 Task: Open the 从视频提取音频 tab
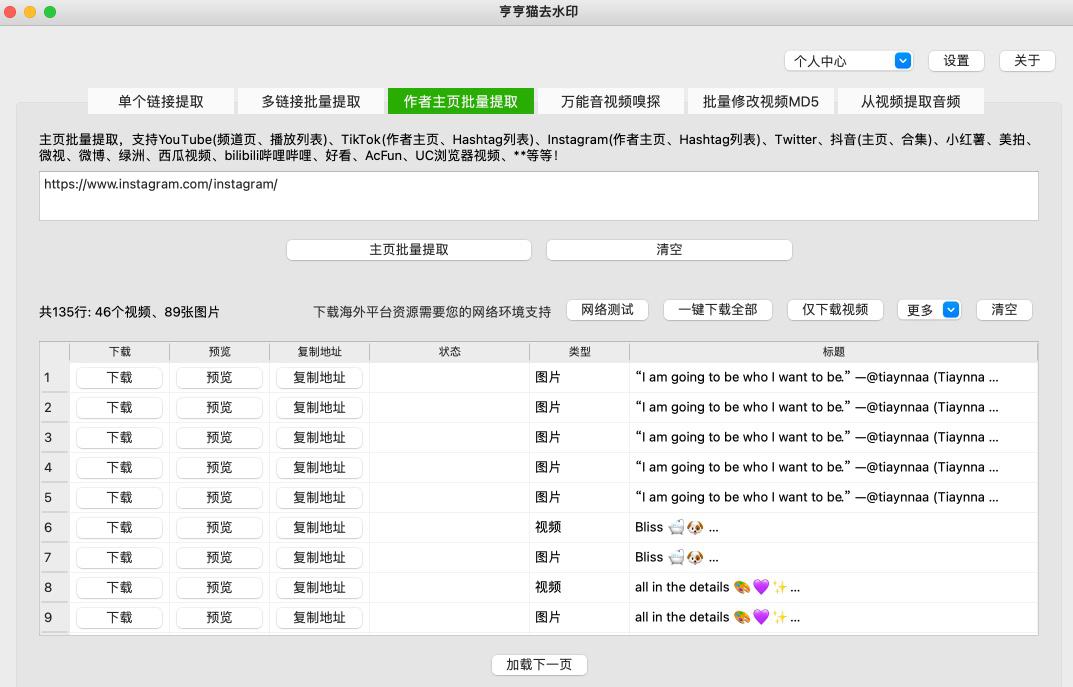coord(910,101)
